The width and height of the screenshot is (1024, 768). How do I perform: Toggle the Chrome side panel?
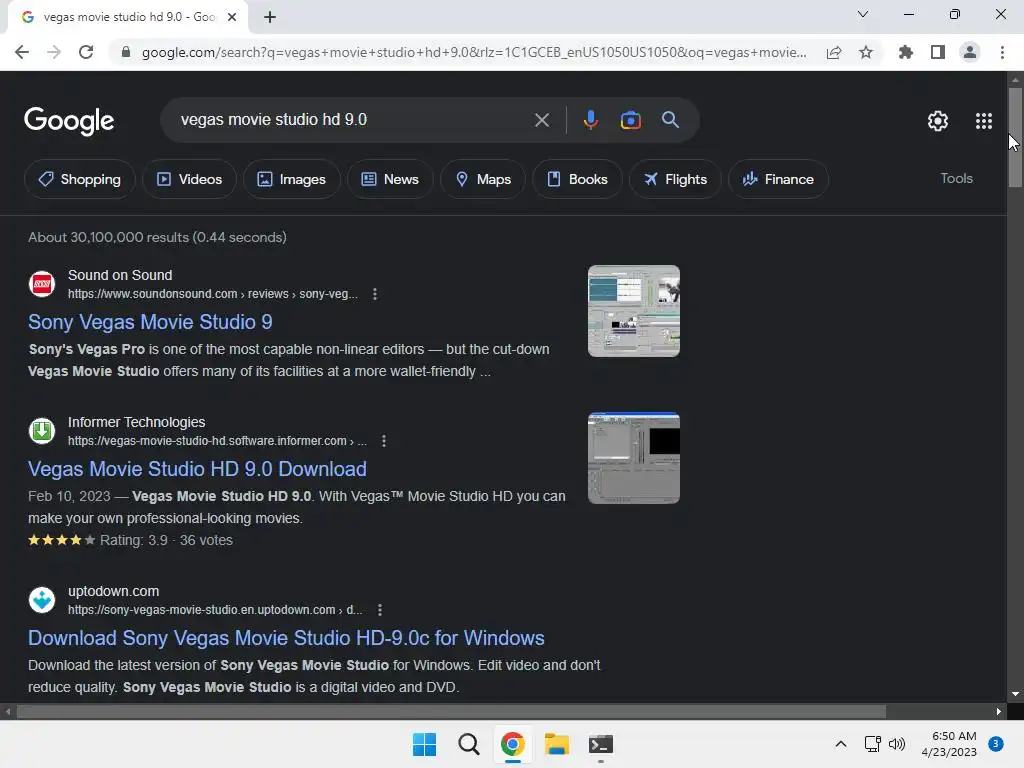tap(938, 52)
